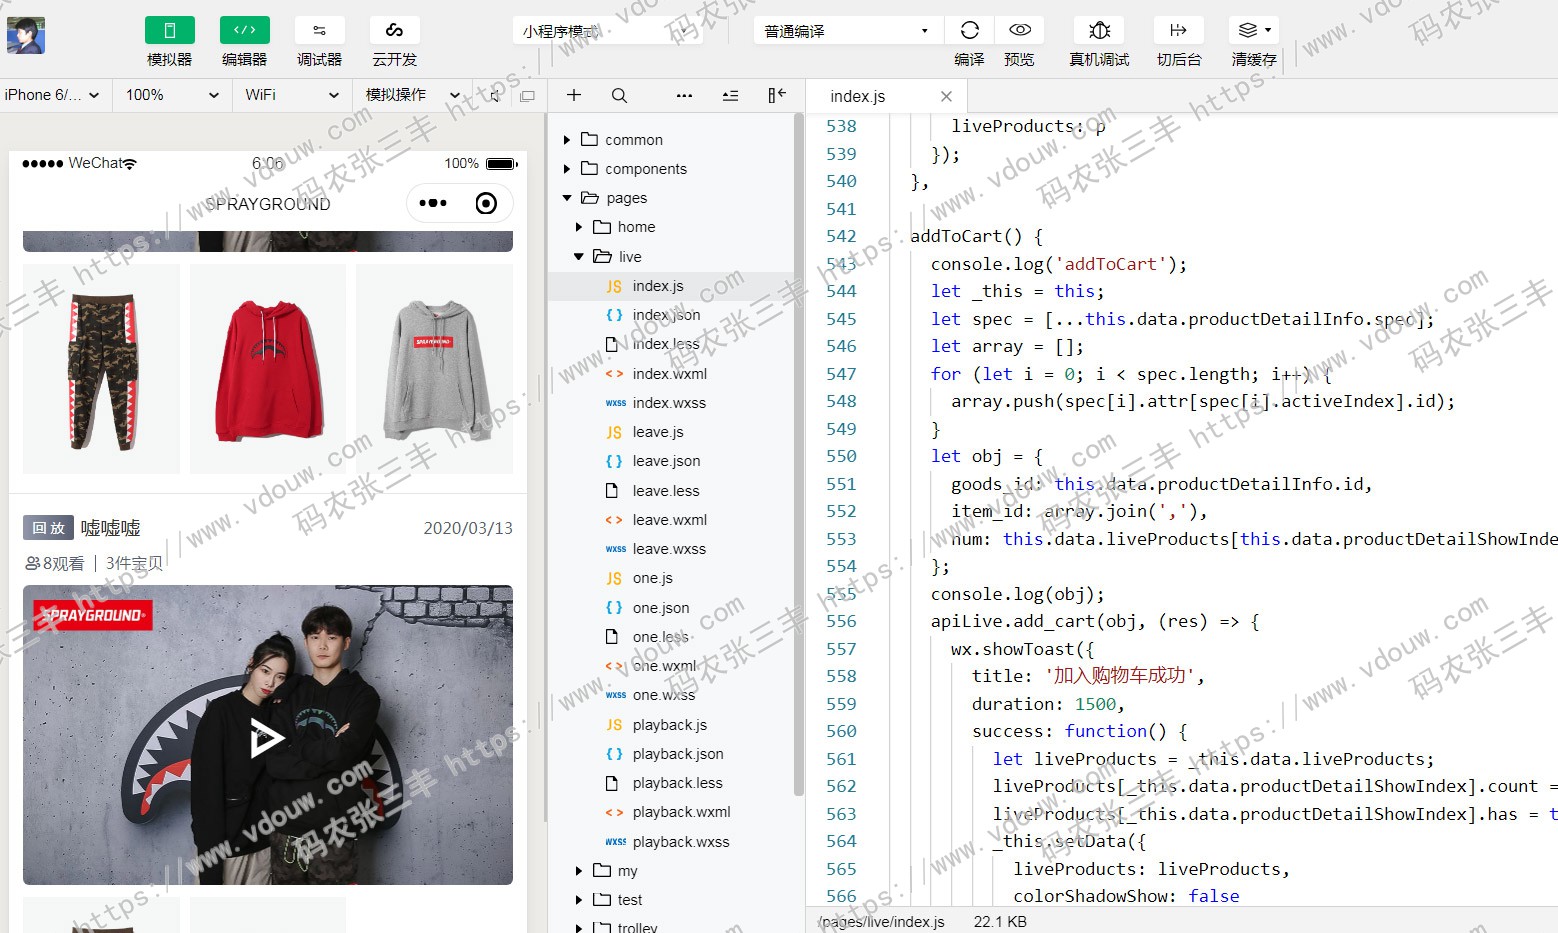Open 云开发 cloud development console
1558x933 pixels.
(x=394, y=31)
